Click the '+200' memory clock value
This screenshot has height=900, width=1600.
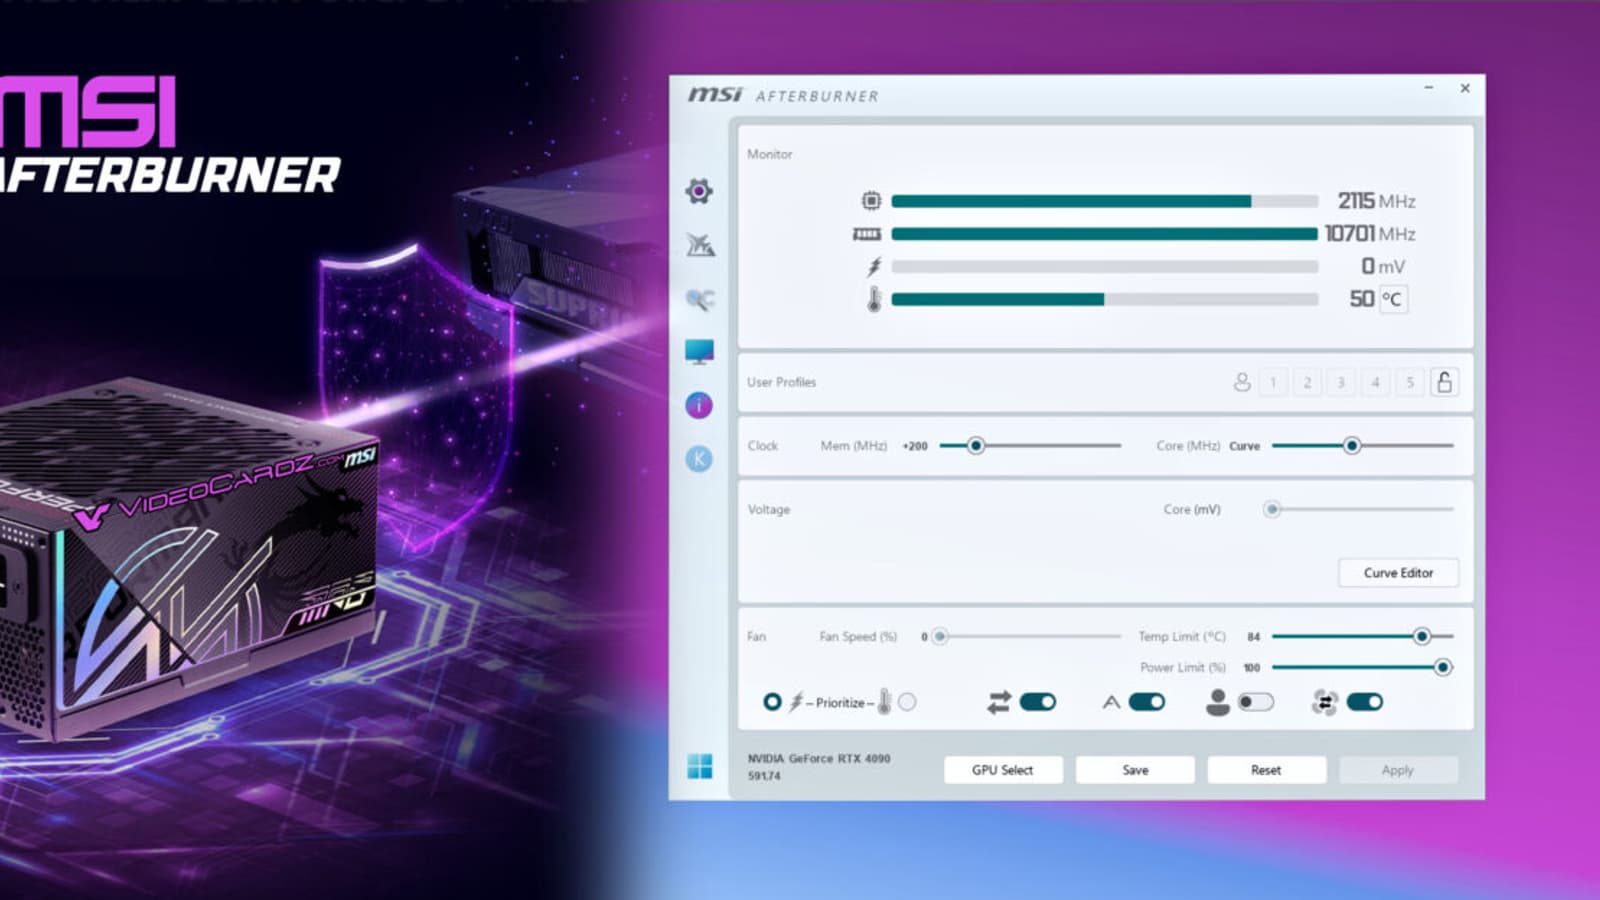915,446
